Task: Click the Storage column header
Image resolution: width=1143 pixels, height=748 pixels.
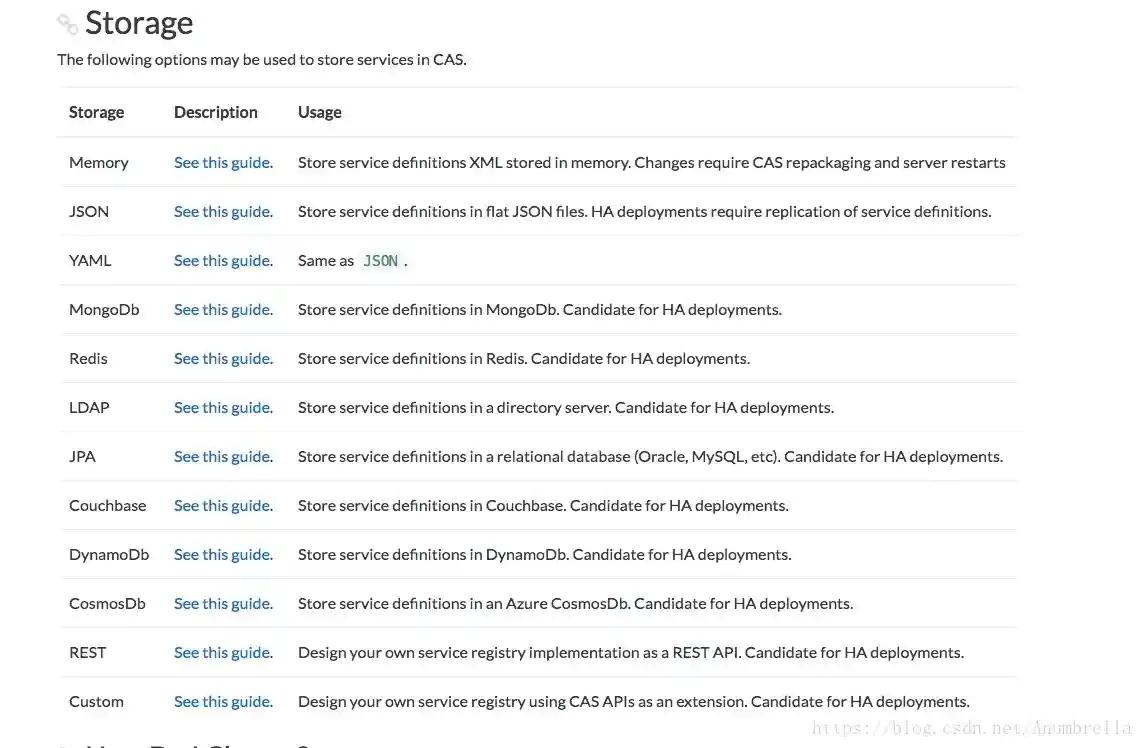Action: (x=96, y=112)
